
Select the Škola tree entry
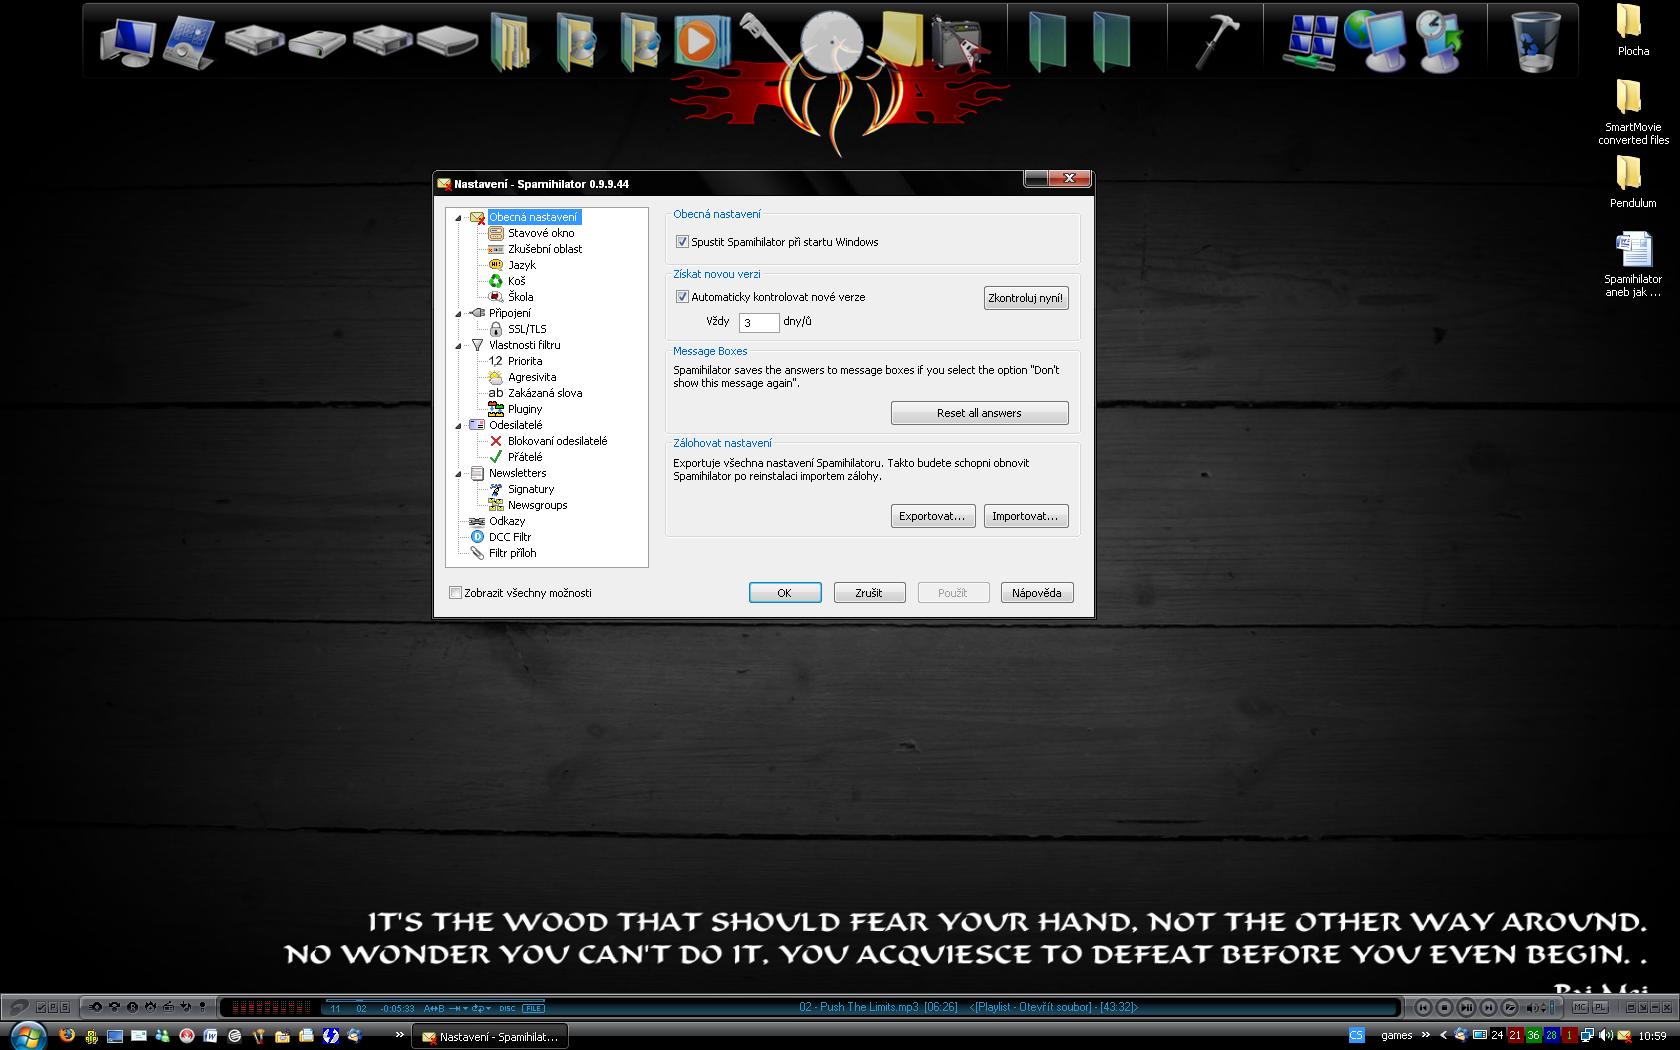coord(520,297)
